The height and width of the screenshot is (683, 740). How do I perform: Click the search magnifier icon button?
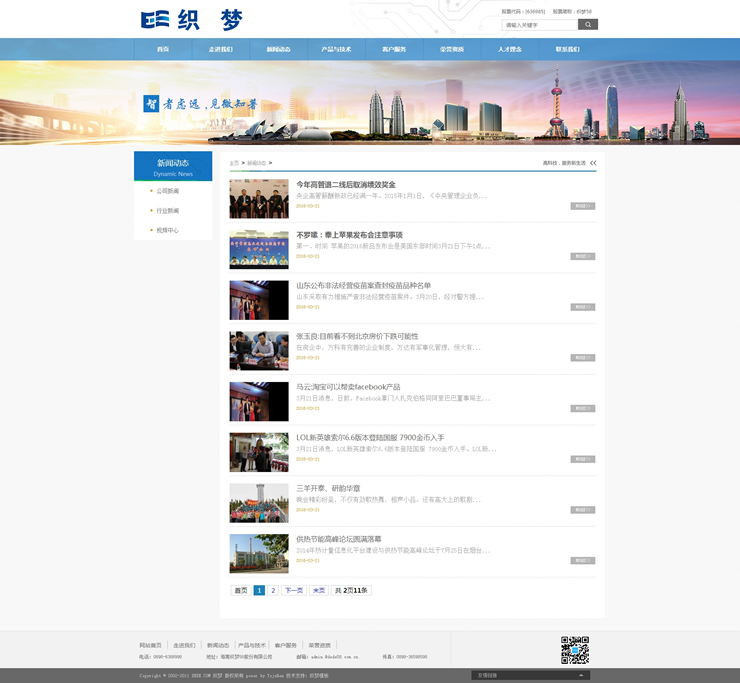pos(587,25)
